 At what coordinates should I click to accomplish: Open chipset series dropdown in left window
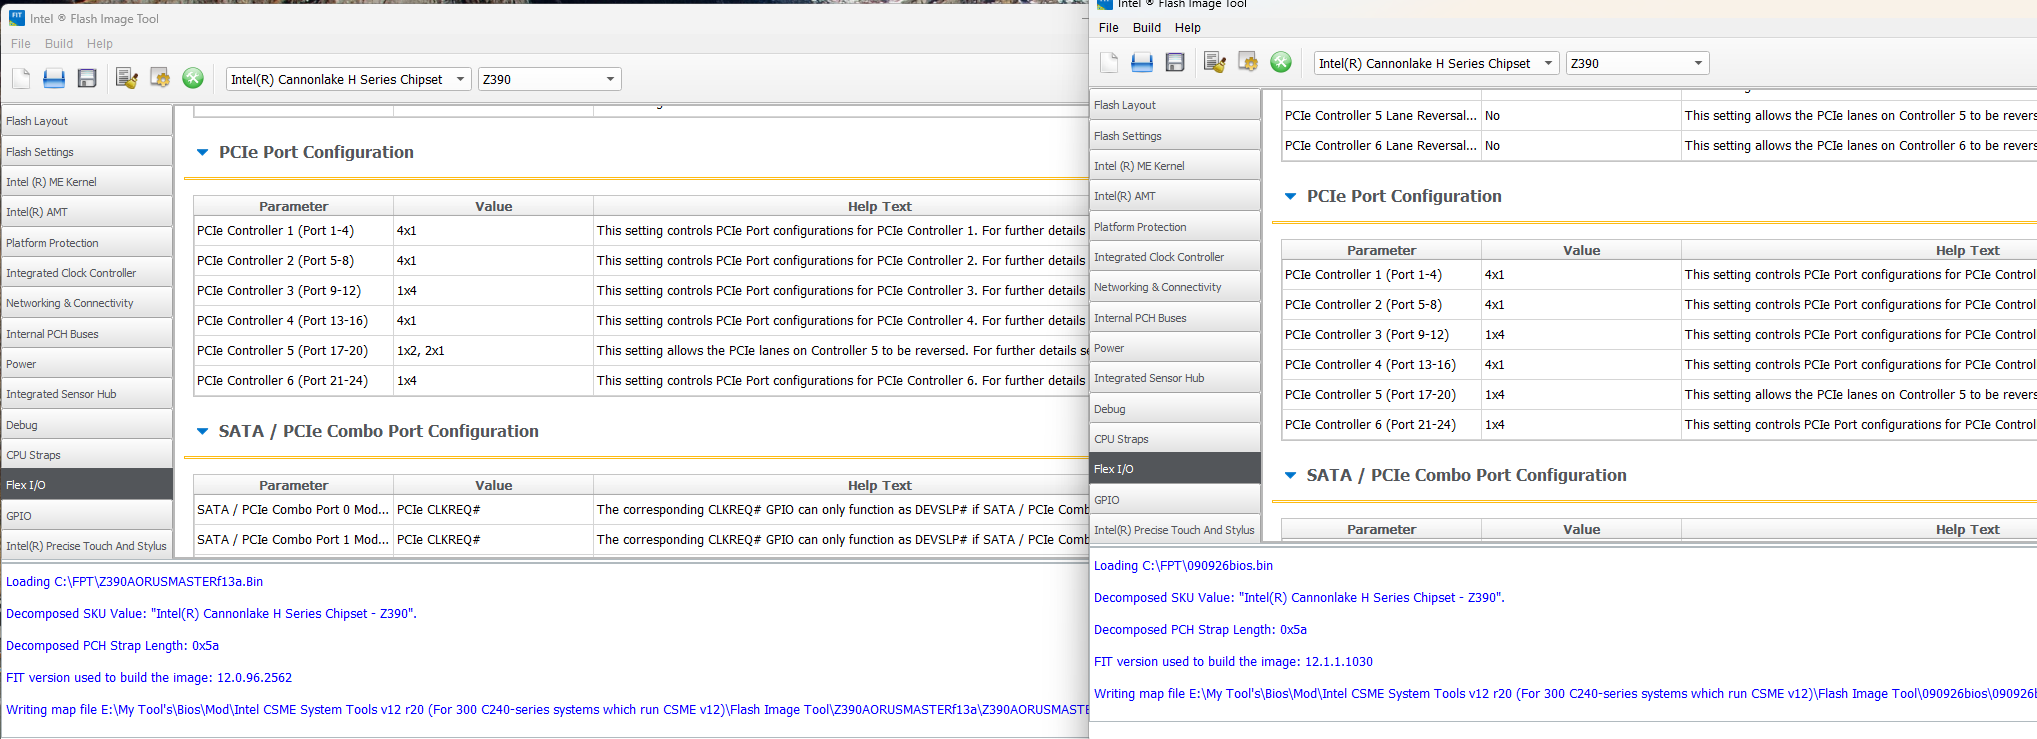[x=349, y=79]
